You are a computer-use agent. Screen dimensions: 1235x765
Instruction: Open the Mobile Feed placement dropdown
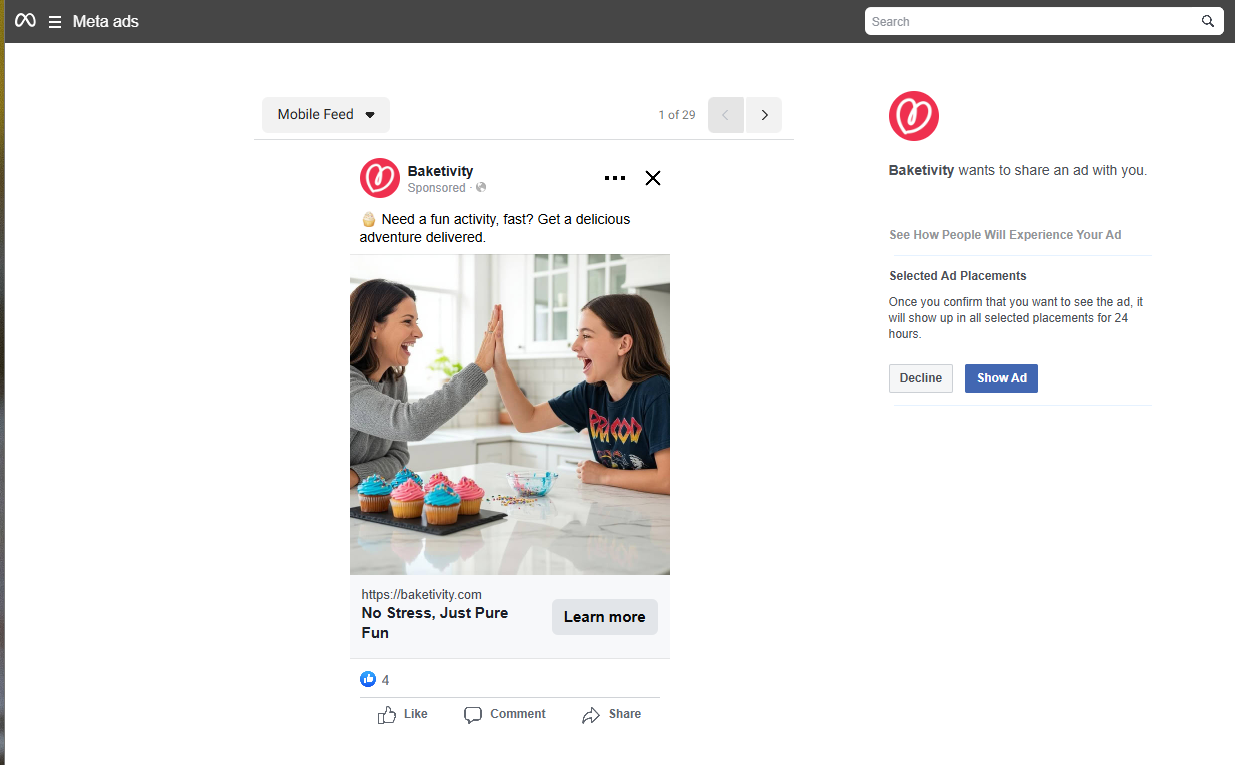click(326, 115)
